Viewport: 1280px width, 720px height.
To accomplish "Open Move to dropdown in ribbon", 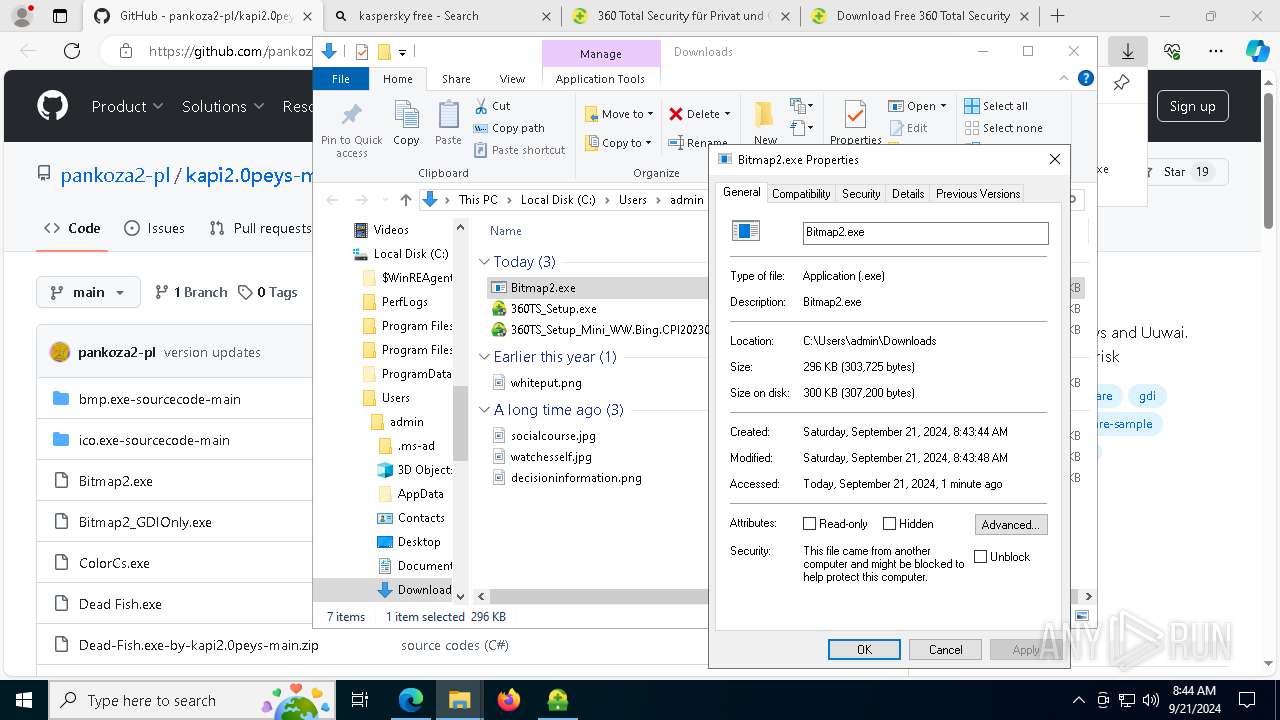I will [619, 114].
